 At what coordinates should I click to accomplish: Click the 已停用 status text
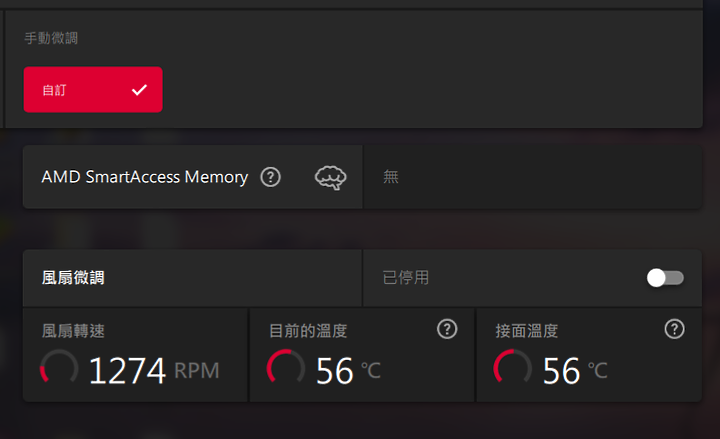tap(406, 278)
